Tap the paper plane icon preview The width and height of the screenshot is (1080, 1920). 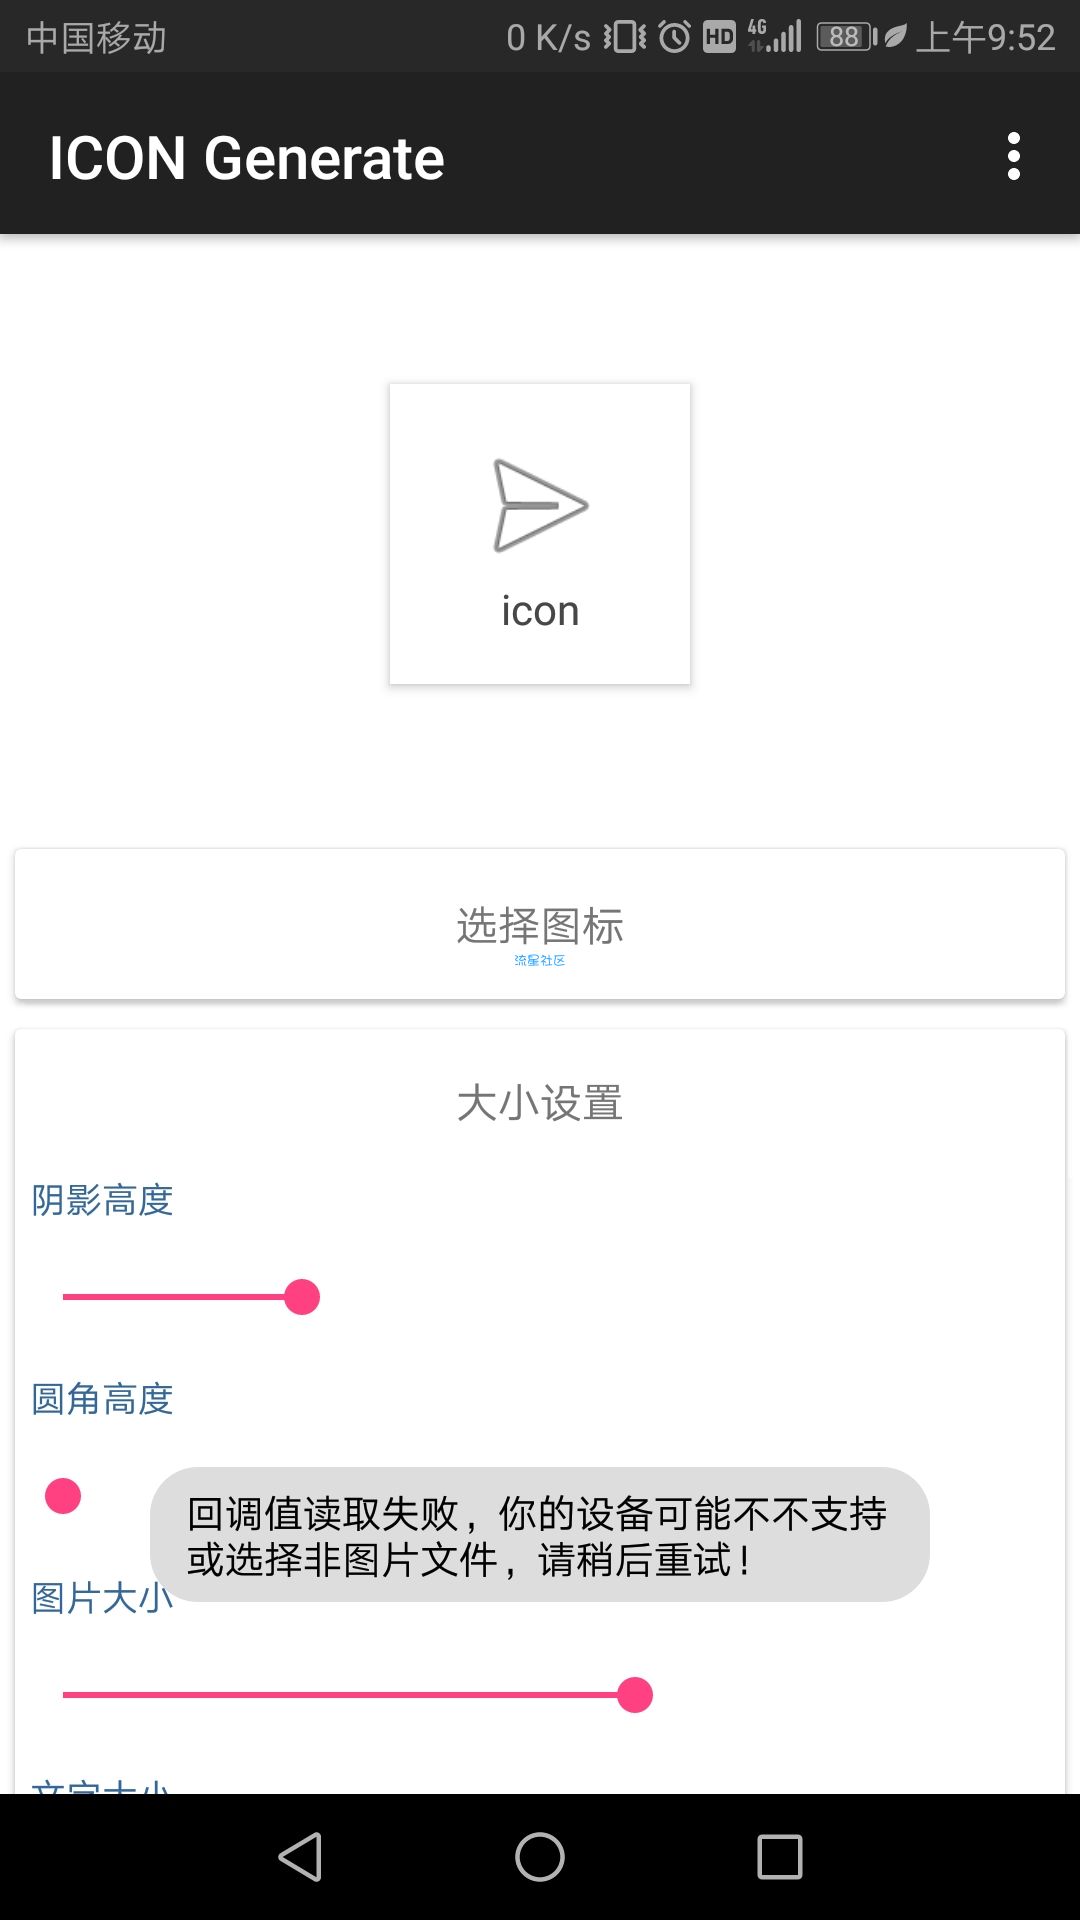(540, 505)
